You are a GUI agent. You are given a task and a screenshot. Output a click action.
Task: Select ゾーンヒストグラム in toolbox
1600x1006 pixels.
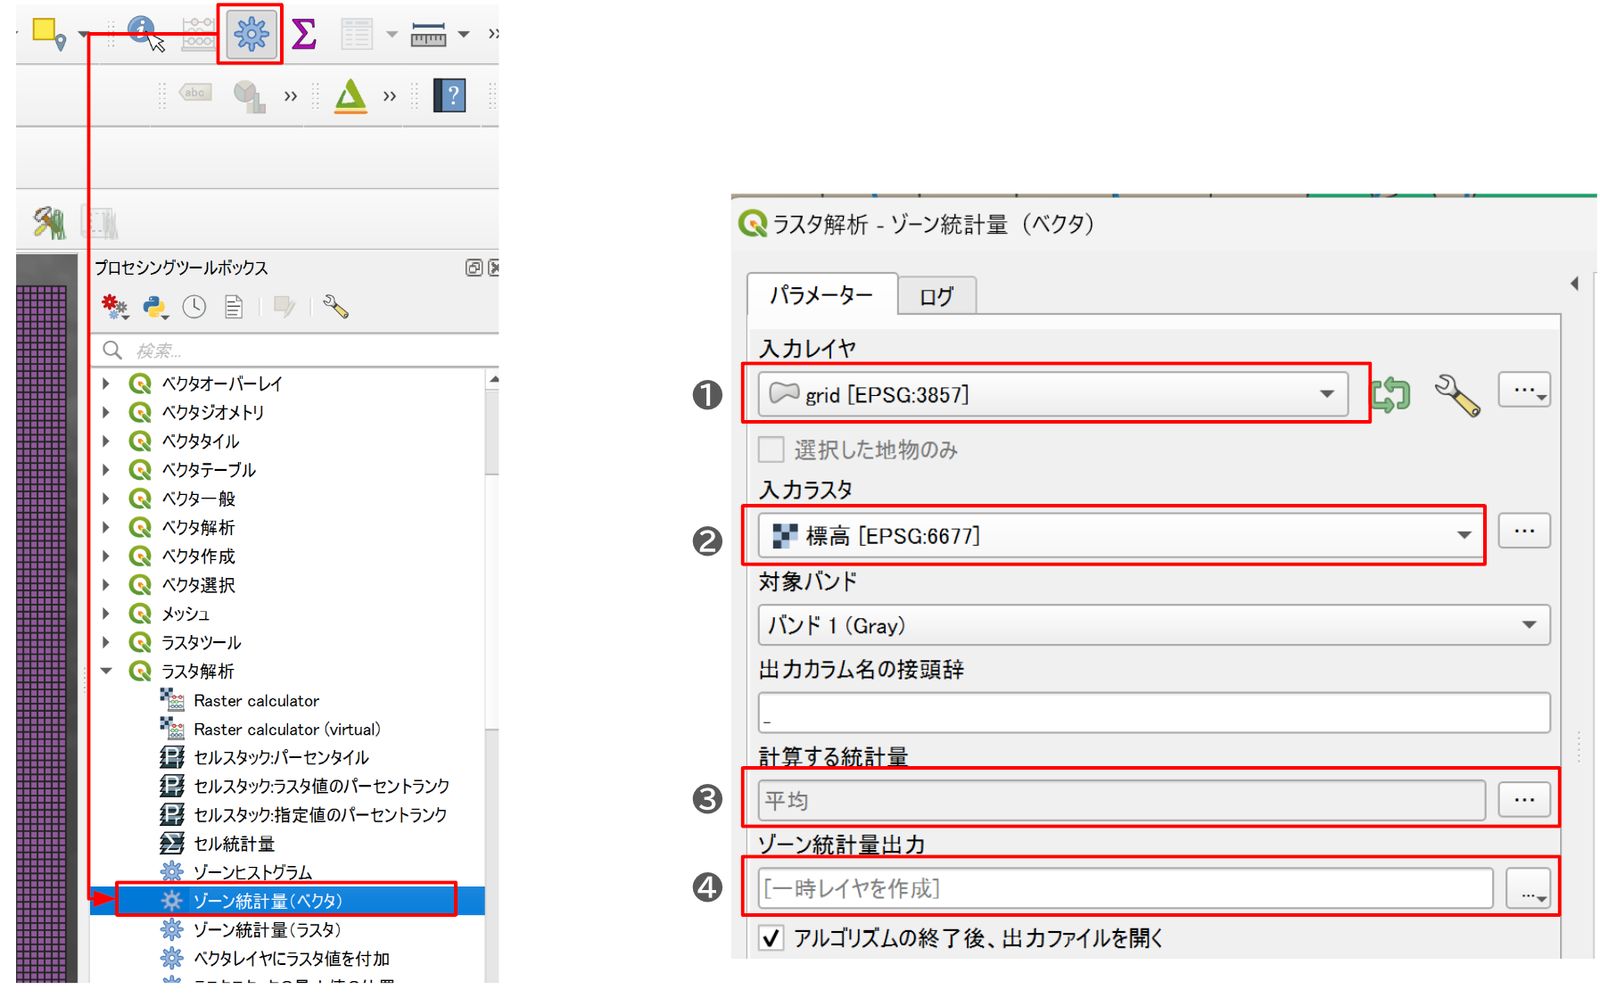[x=252, y=872]
